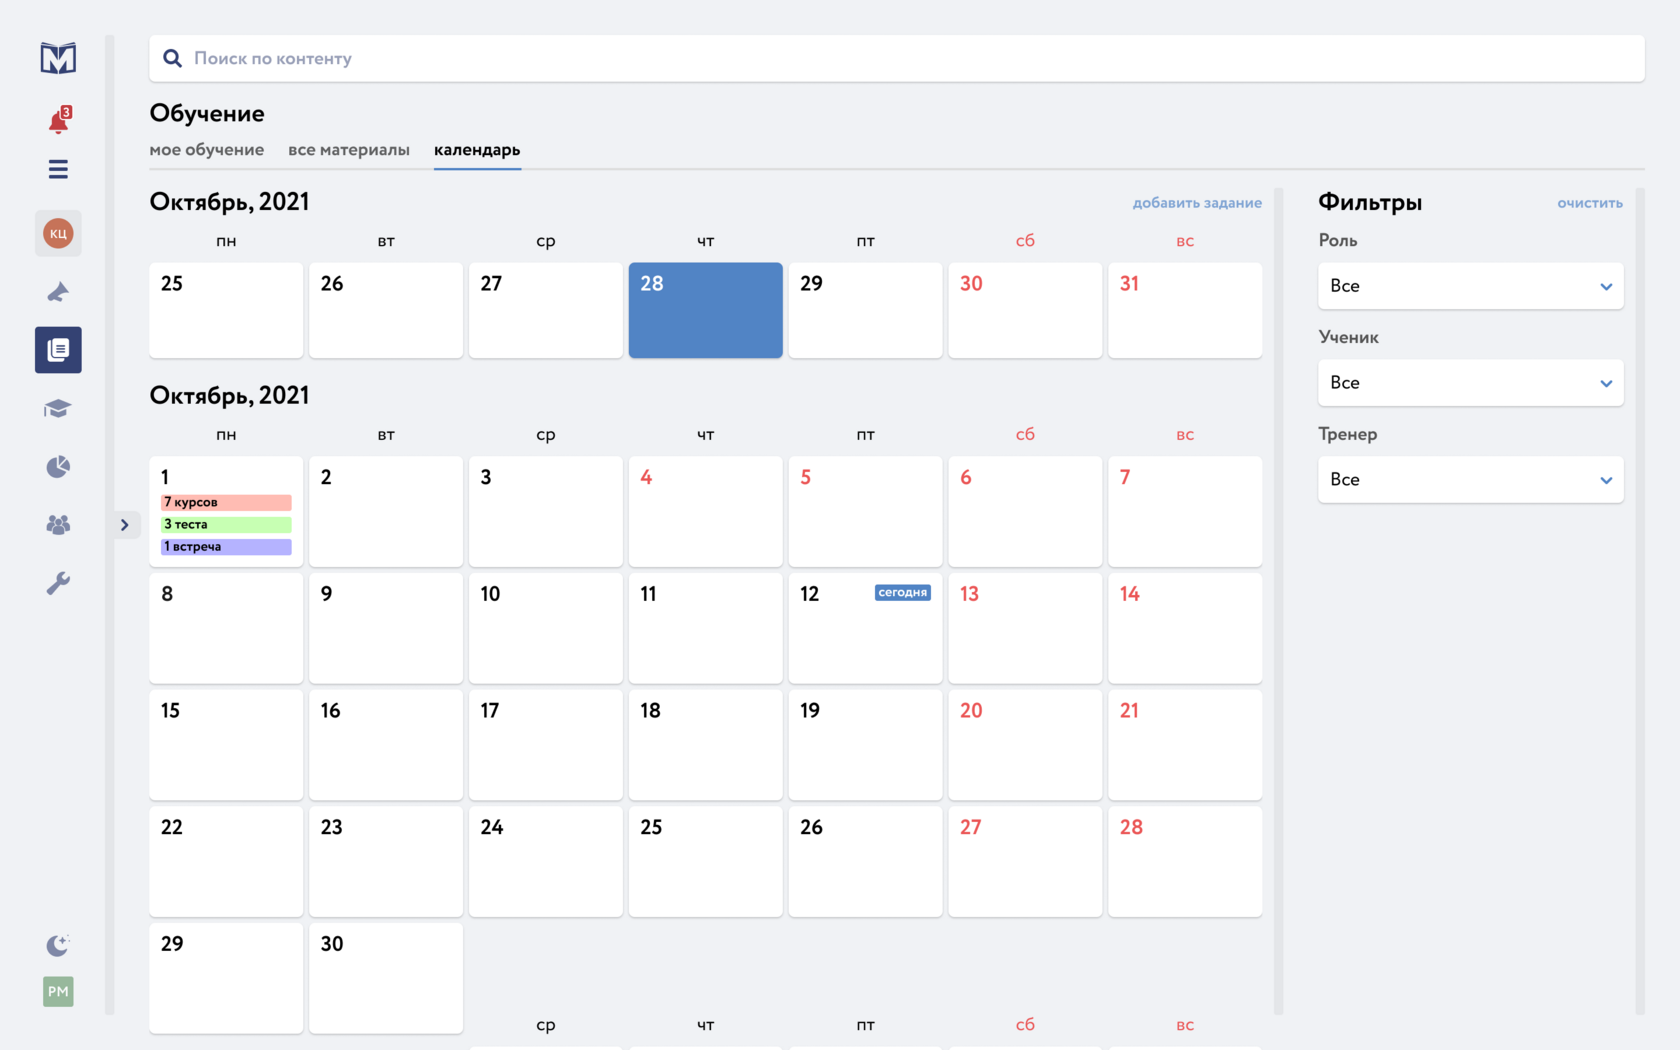Select day 23 in the month calendar
1680x1050 pixels.
point(386,862)
